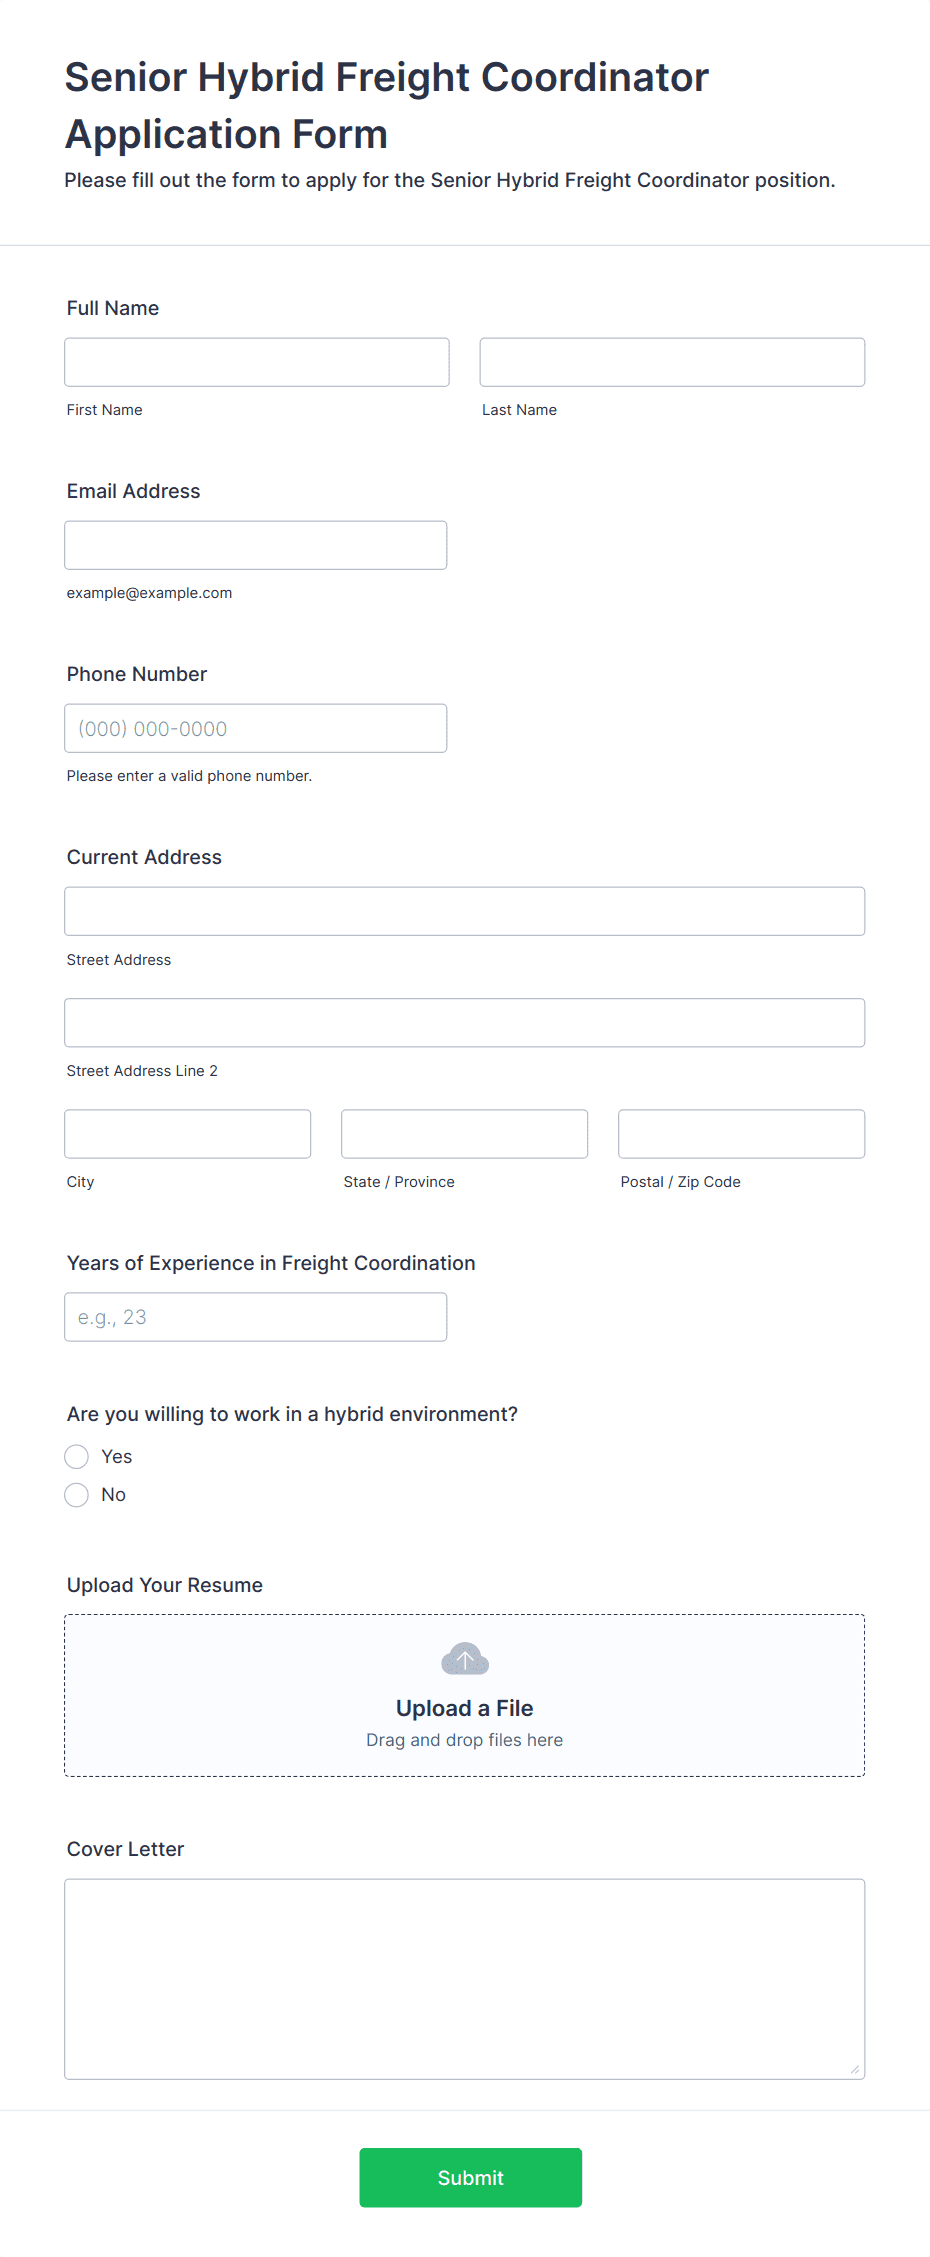This screenshot has height=2257, width=930.
Task: Click the 'No' option label text
Action: coord(114,1495)
